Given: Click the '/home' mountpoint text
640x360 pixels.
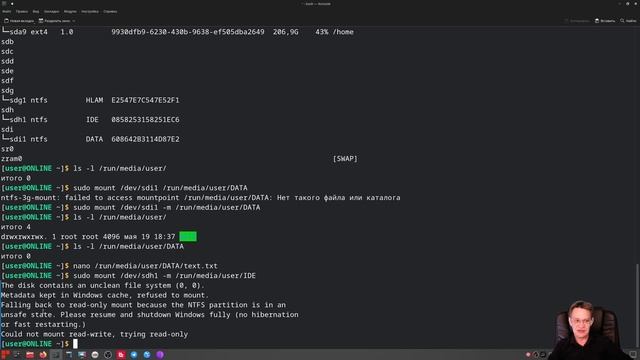Looking at the screenshot, I should tap(343, 32).
